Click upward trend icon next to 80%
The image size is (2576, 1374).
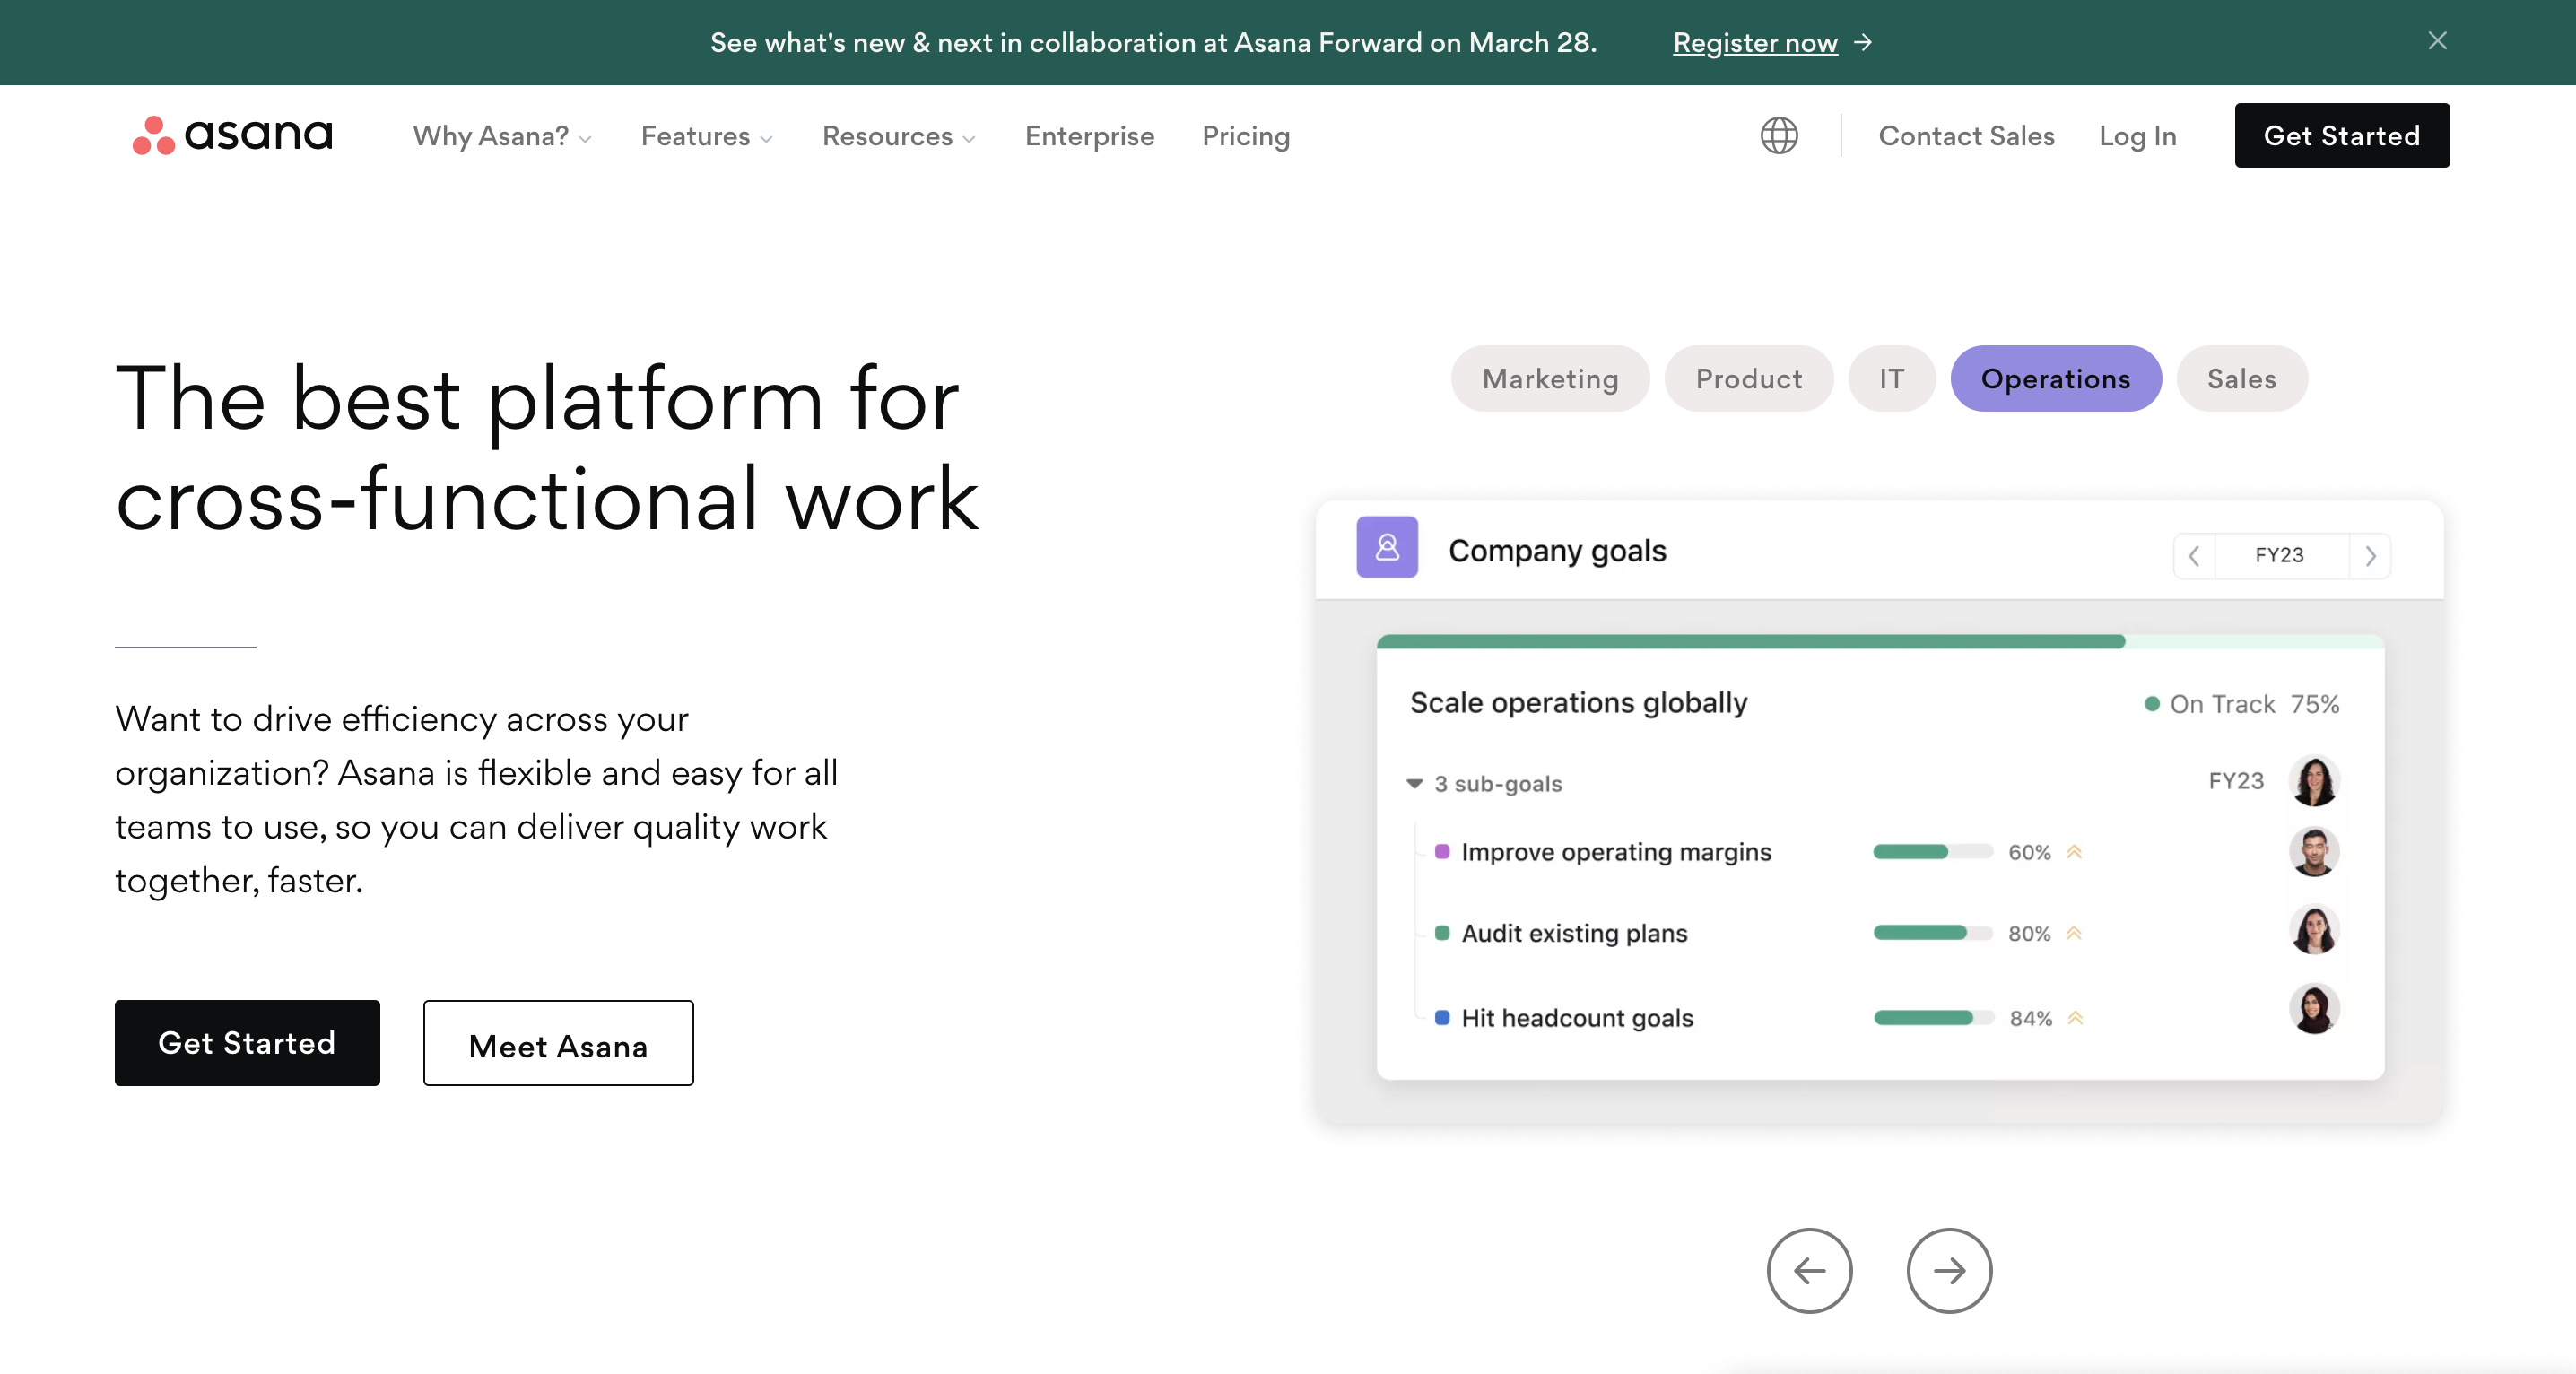tap(2074, 933)
